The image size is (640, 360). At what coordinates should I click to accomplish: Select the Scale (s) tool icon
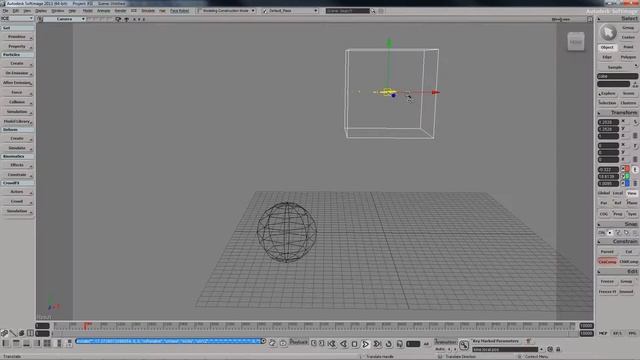635,122
